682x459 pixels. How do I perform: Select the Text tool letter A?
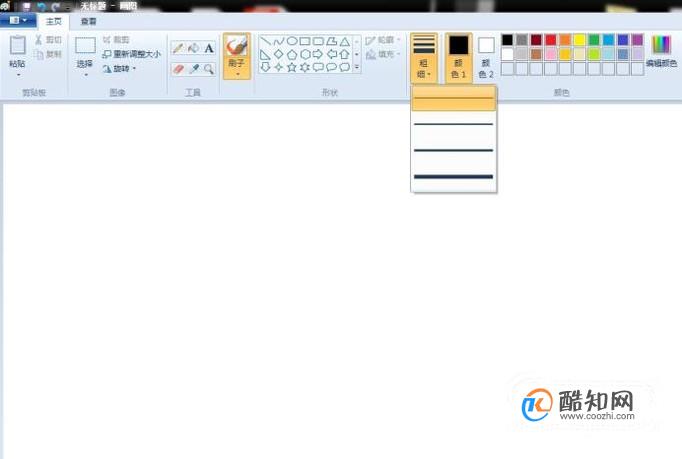(209, 48)
